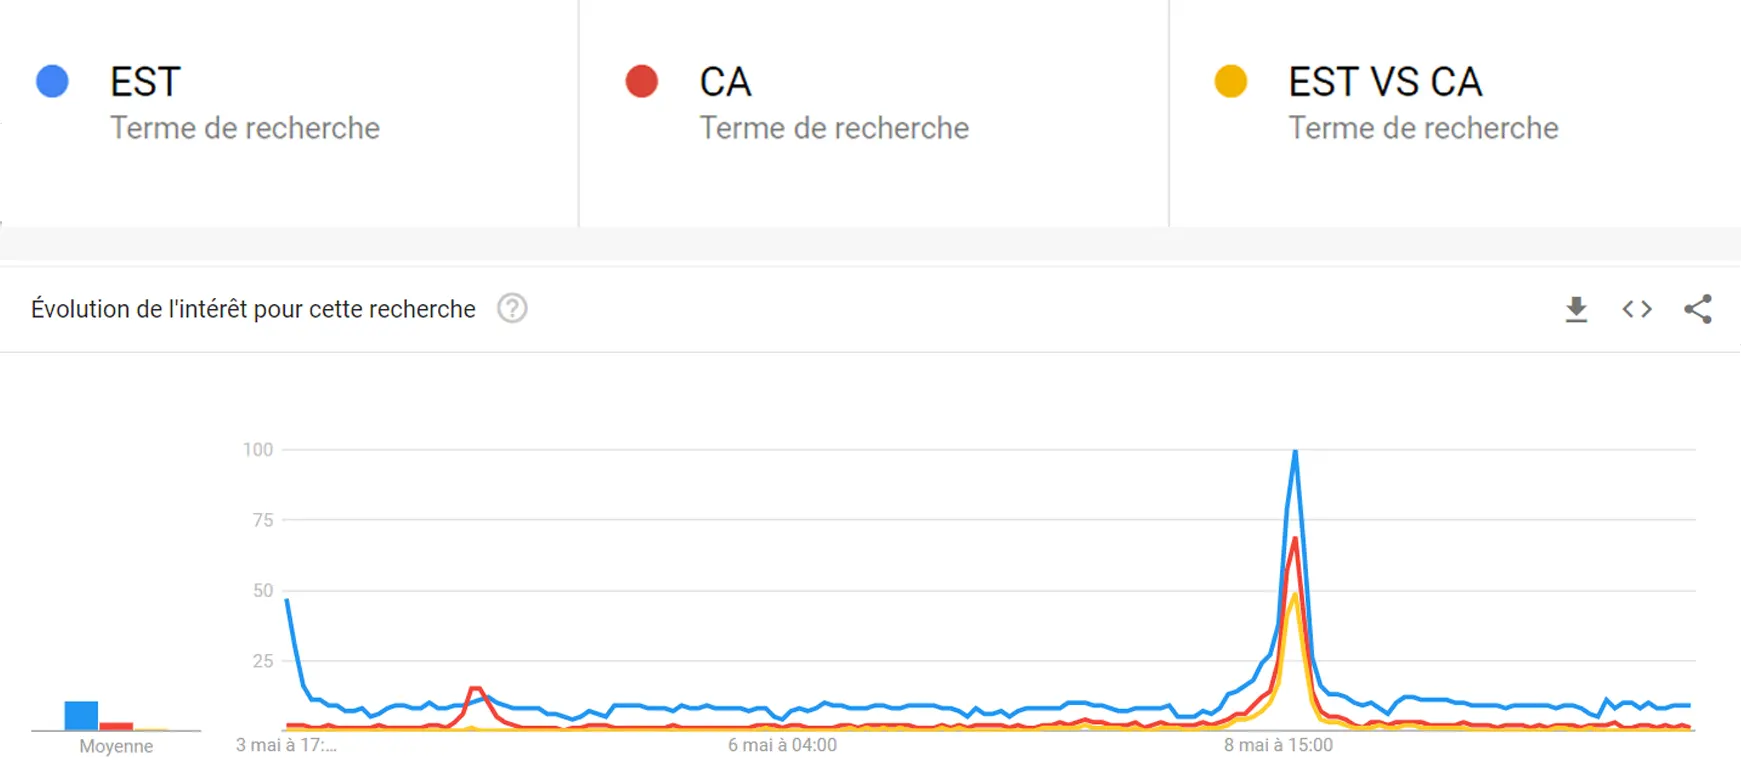The image size is (1741, 767).
Task: Click the chart title Évolution de l'intérêt
Action: click(253, 309)
